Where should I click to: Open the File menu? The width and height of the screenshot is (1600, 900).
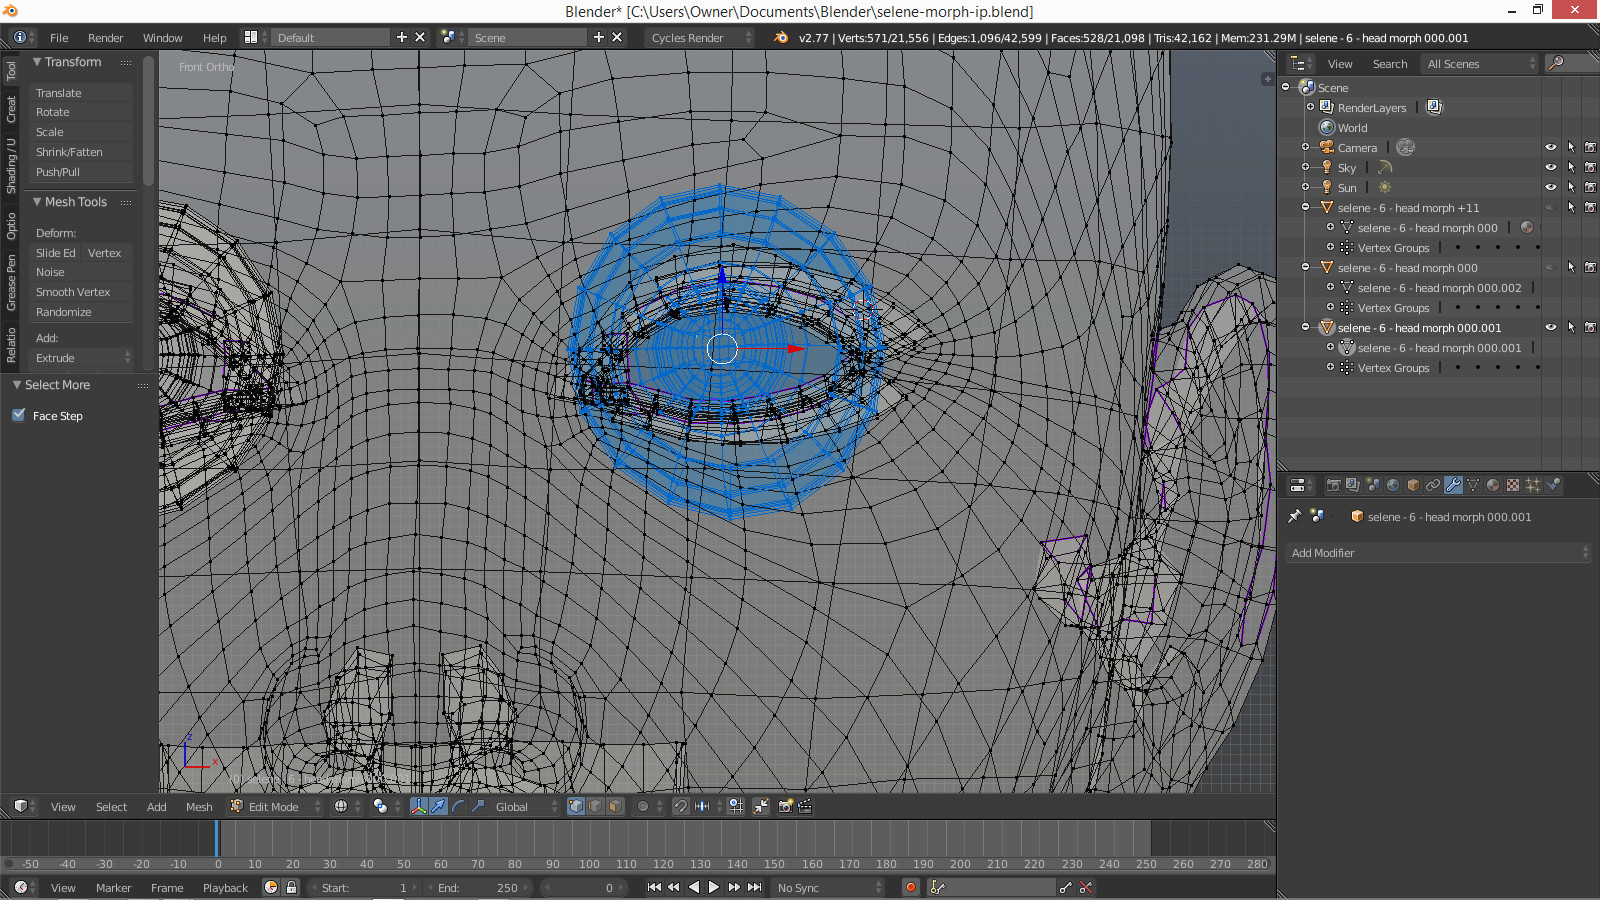coord(59,37)
